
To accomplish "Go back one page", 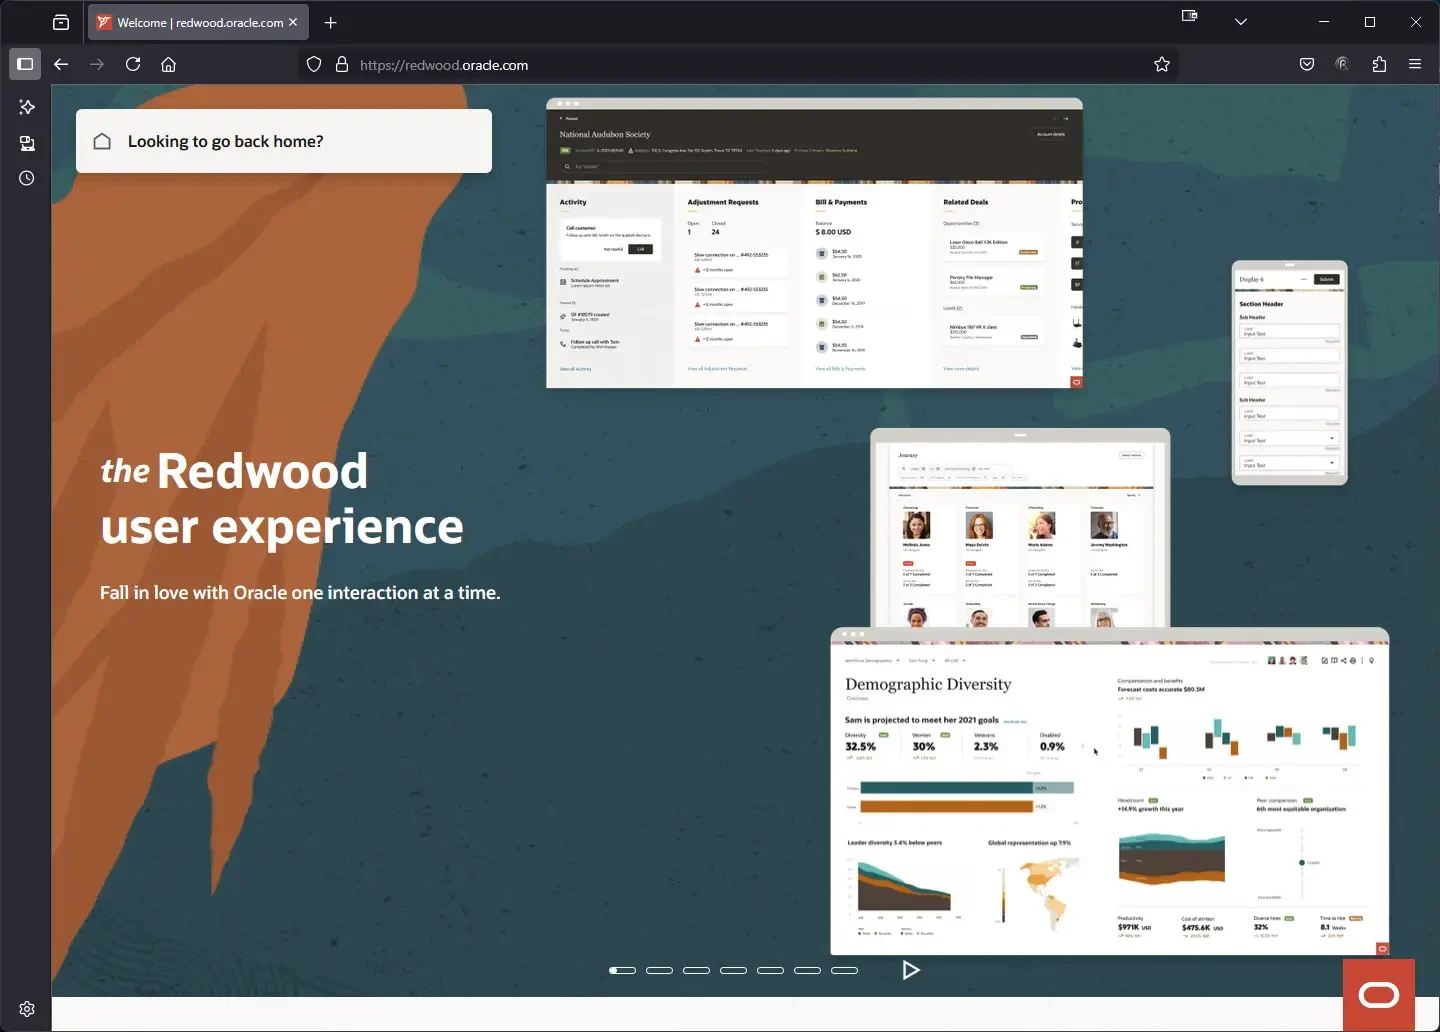I will tap(61, 64).
